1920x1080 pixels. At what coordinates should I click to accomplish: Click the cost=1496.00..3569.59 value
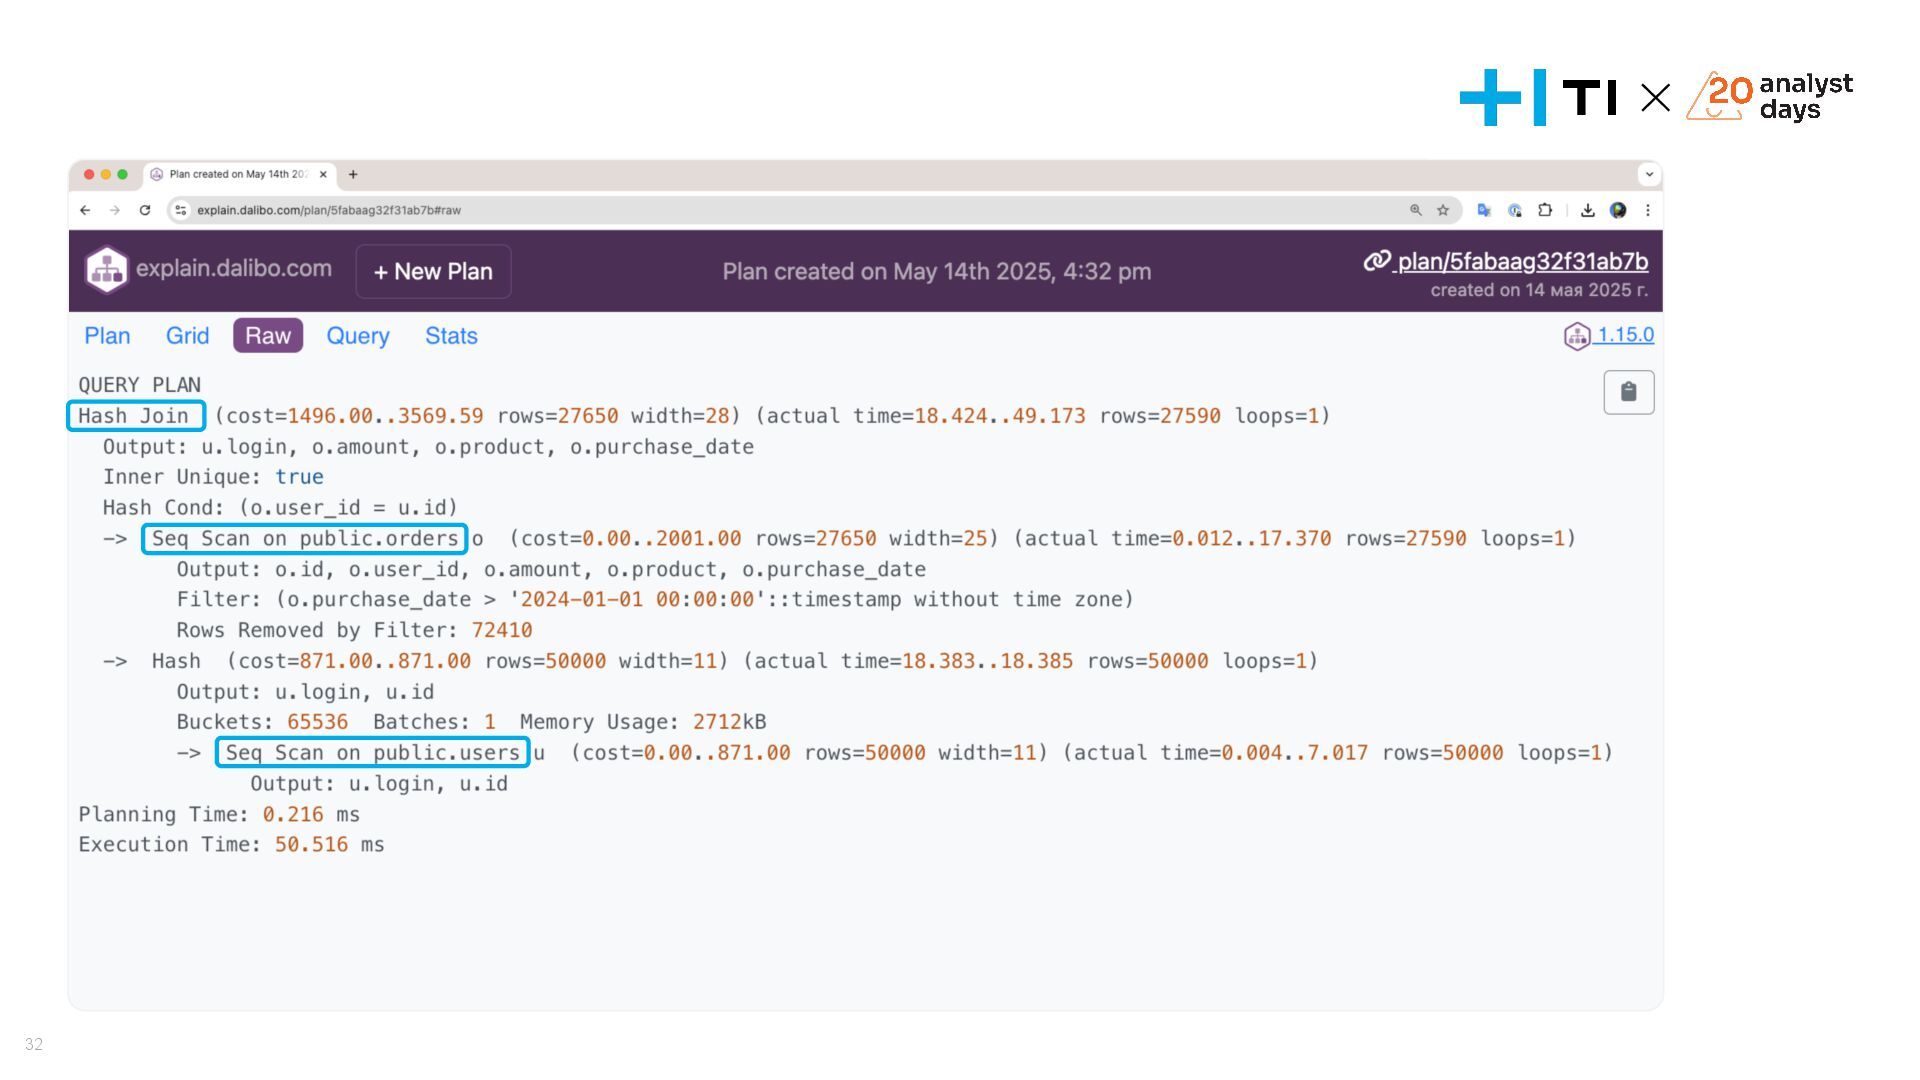[354, 416]
